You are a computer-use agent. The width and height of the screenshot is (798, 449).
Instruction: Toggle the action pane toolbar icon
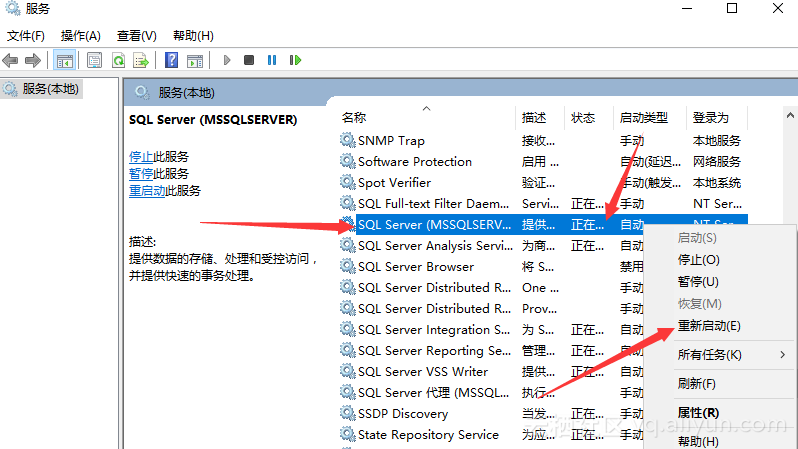pos(195,61)
